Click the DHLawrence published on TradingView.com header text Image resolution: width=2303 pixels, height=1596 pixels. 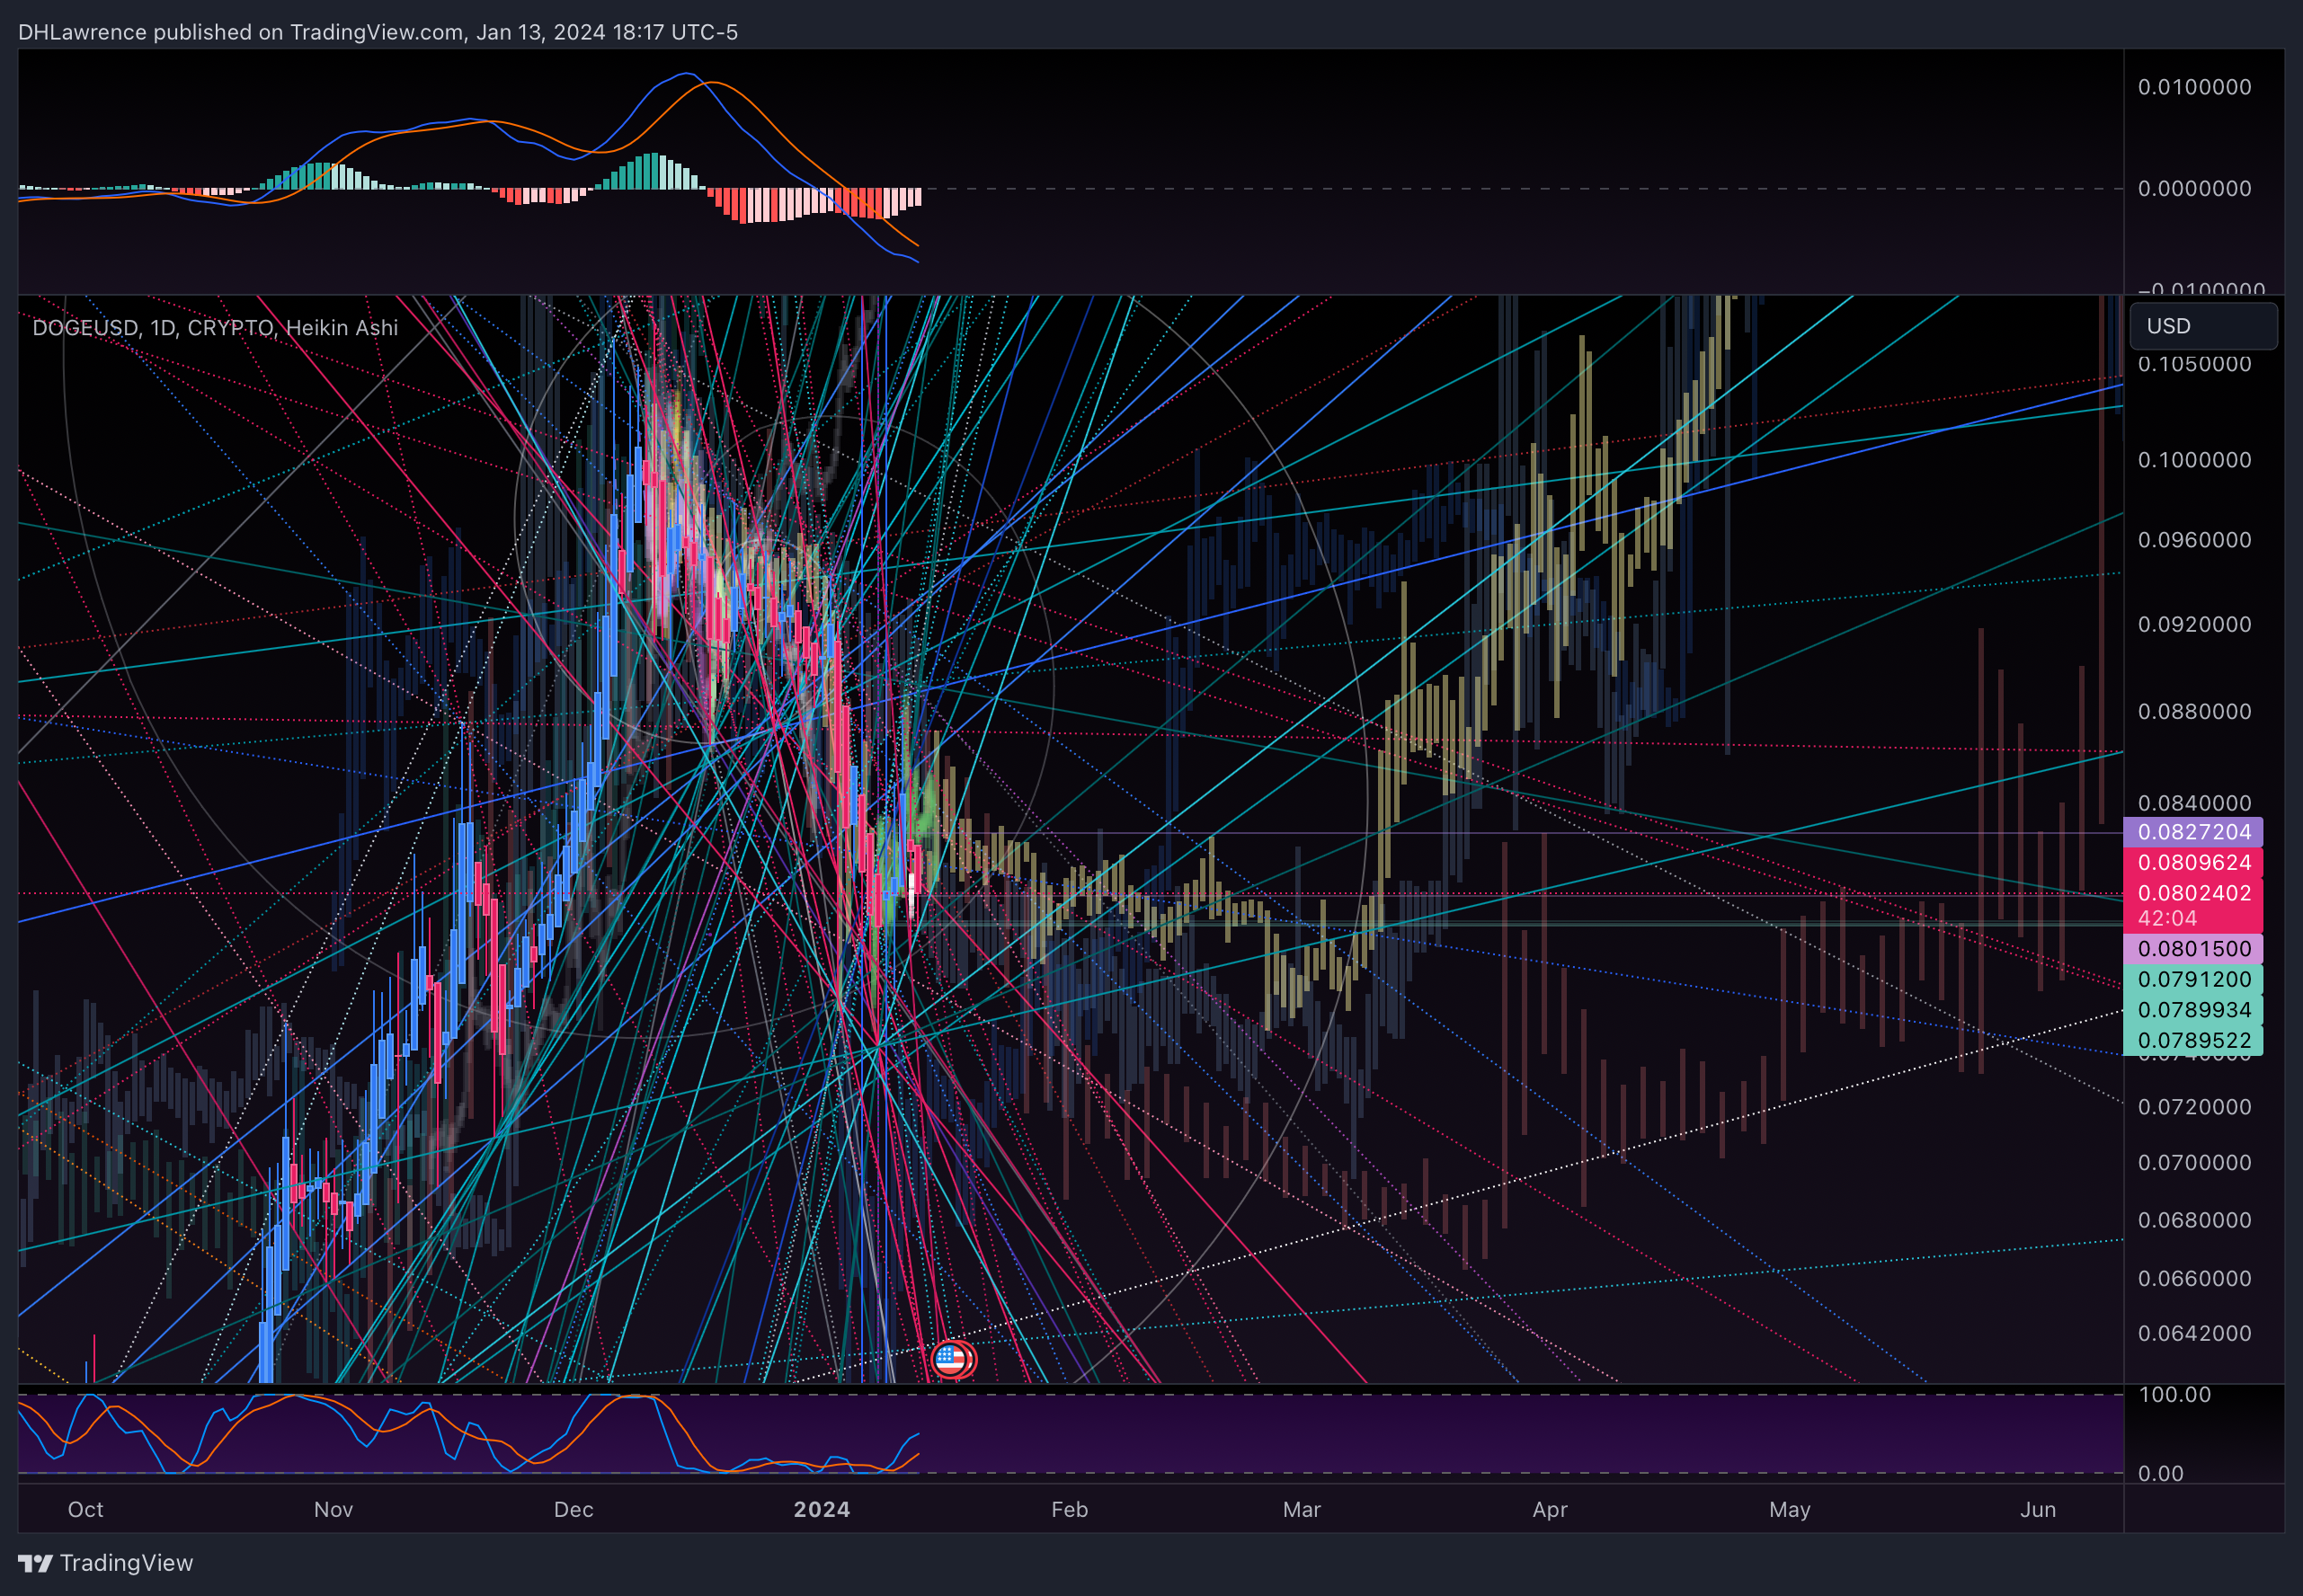coord(378,32)
